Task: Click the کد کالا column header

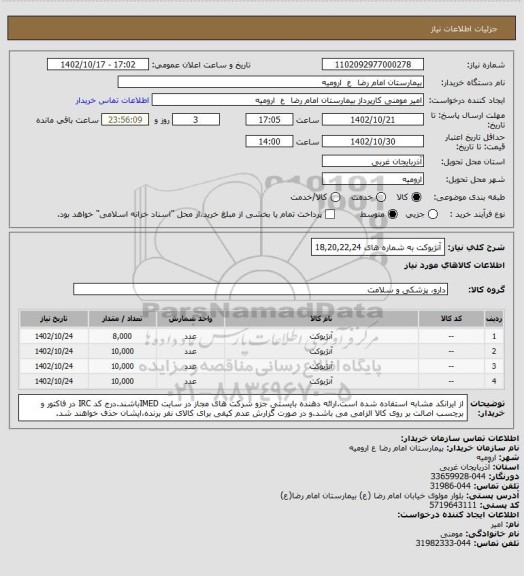Action: click(x=451, y=318)
